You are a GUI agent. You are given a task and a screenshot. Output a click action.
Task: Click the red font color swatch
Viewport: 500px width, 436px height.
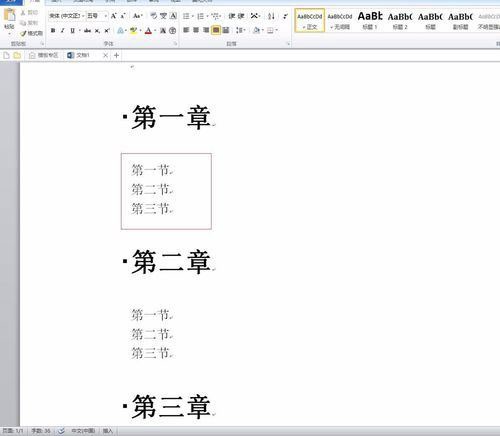(x=148, y=31)
